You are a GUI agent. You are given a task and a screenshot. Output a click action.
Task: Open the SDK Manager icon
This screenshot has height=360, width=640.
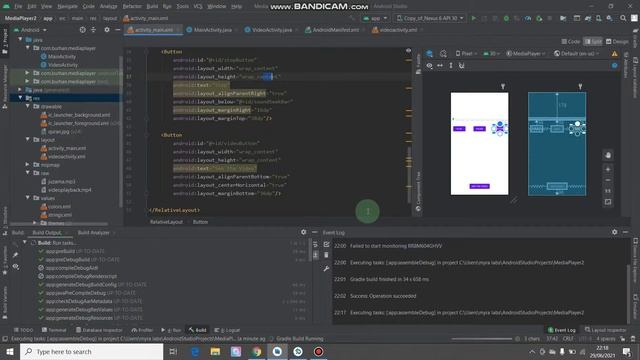(x=609, y=18)
